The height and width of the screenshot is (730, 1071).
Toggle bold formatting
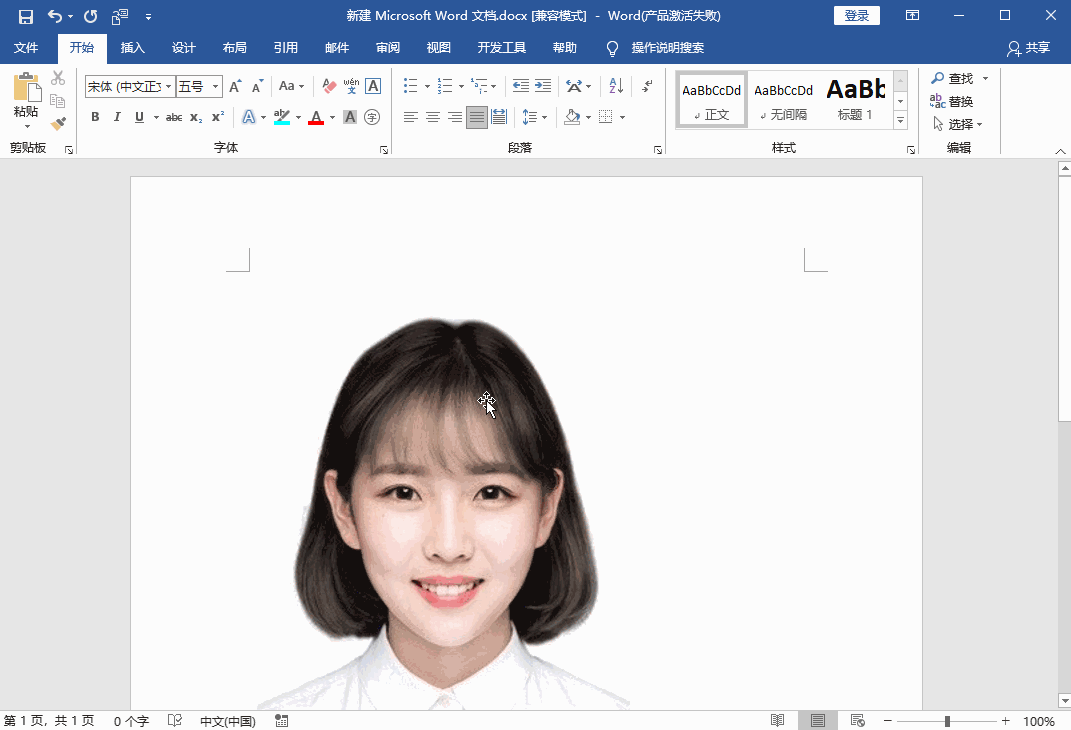(95, 117)
